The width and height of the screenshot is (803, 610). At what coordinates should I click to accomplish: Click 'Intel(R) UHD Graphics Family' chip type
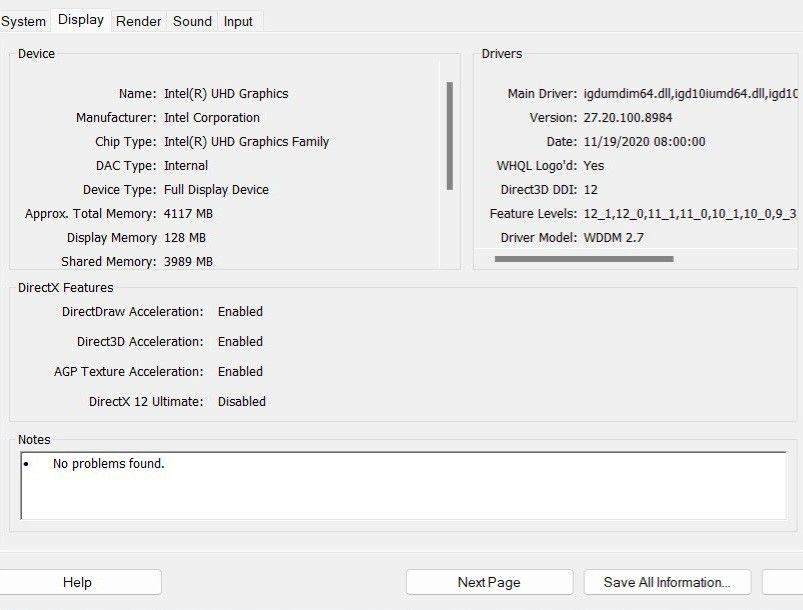tap(246, 142)
